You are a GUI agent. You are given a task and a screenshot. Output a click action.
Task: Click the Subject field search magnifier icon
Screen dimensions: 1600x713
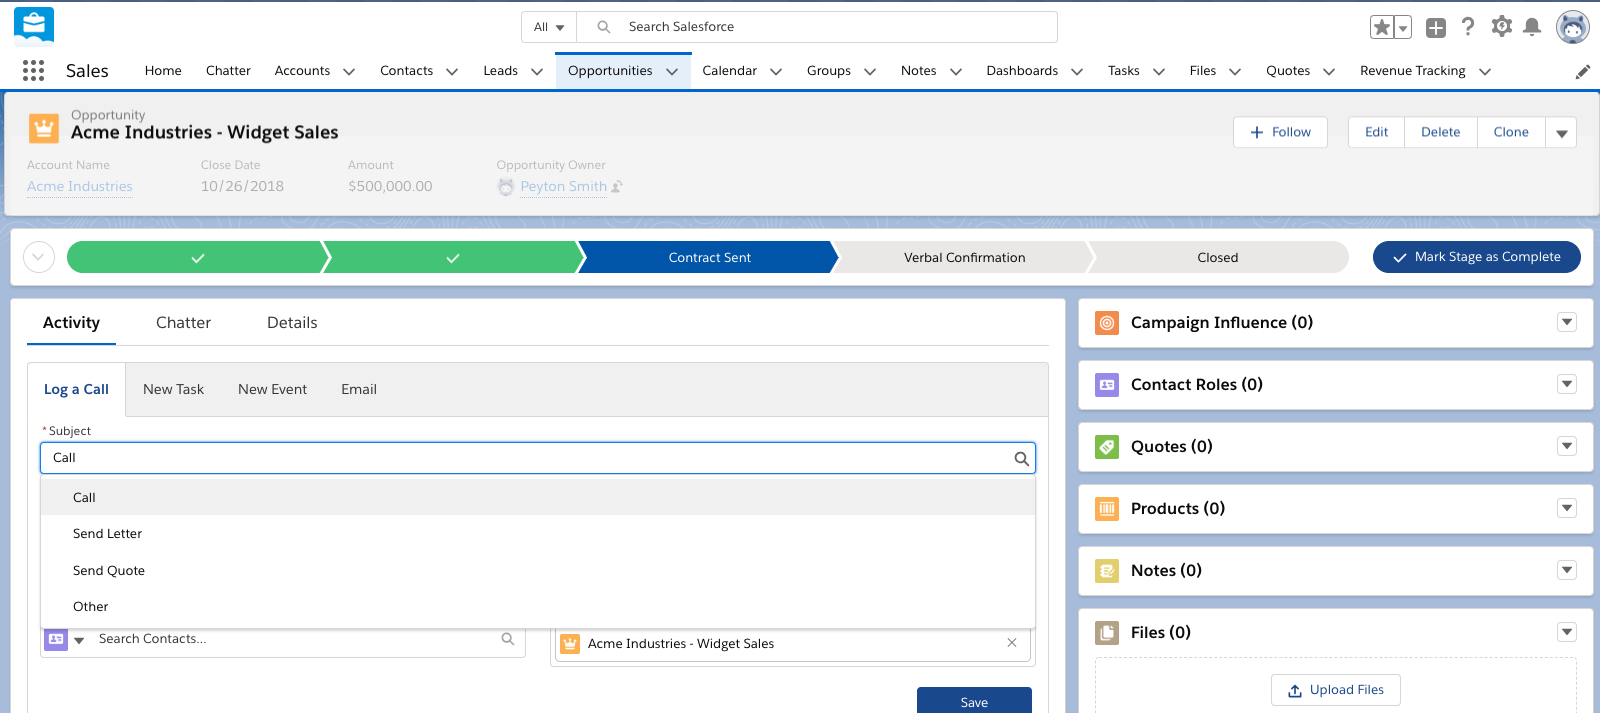pyautogui.click(x=1021, y=459)
